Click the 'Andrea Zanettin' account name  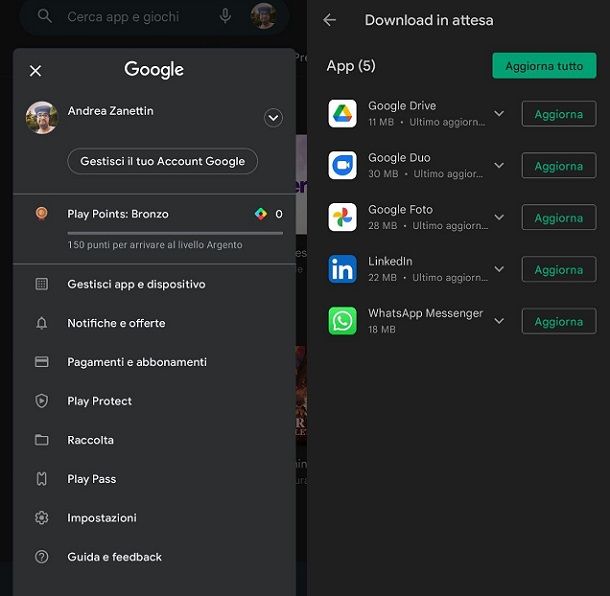[x=110, y=111]
